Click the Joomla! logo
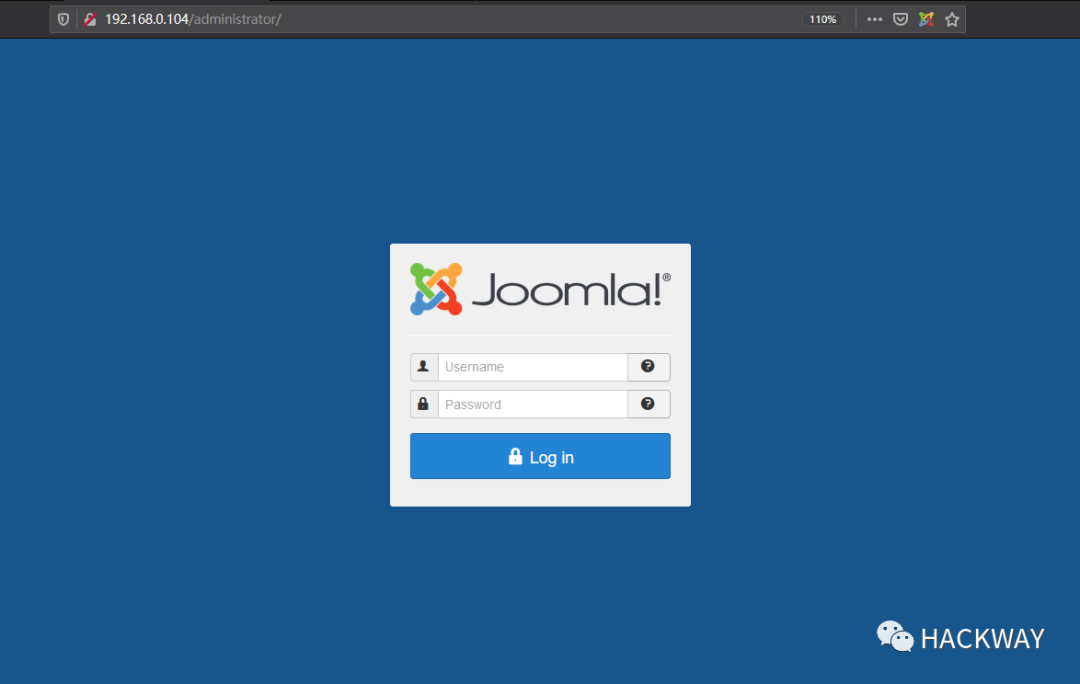1080x684 pixels. pos(540,289)
